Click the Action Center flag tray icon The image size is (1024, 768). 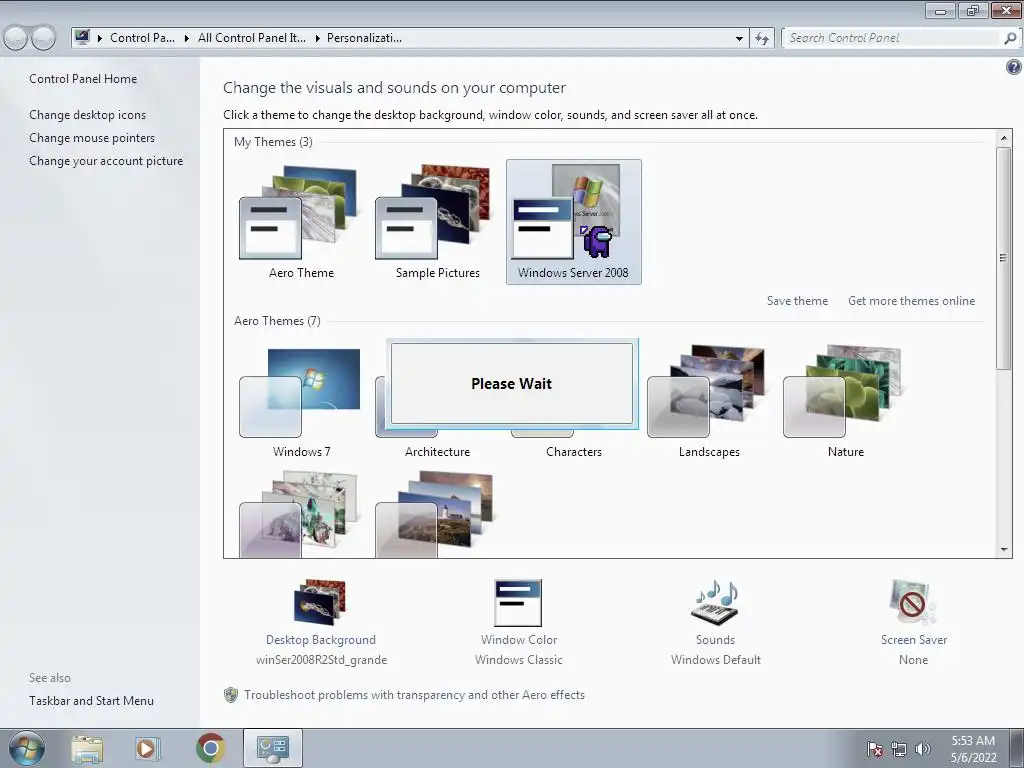(x=874, y=749)
